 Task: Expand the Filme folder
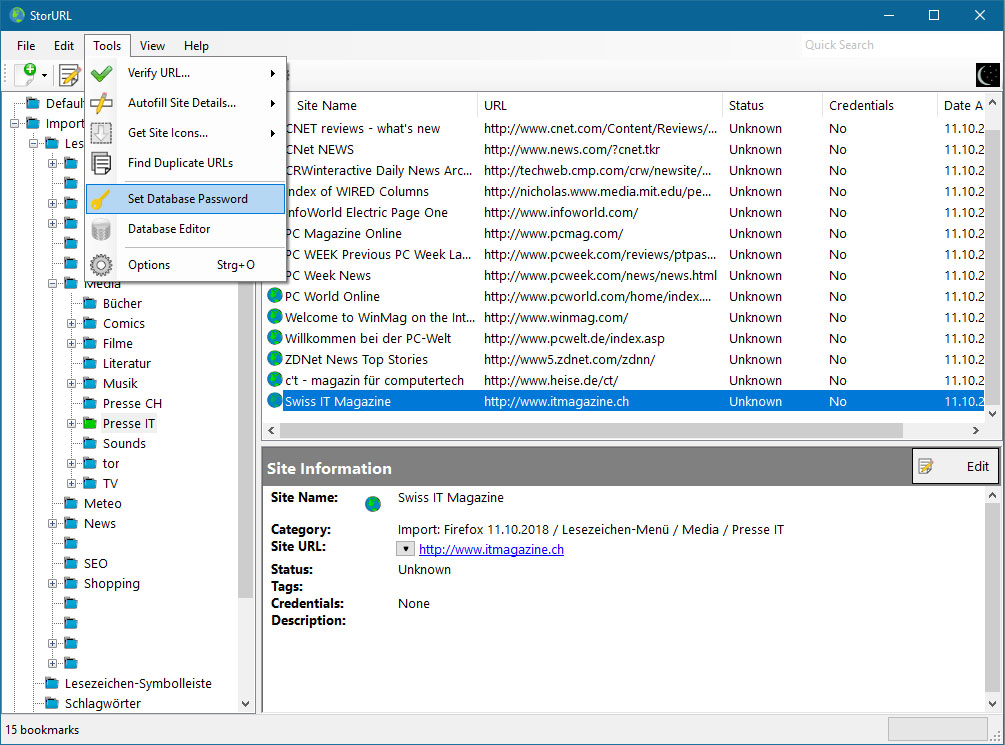(x=72, y=343)
